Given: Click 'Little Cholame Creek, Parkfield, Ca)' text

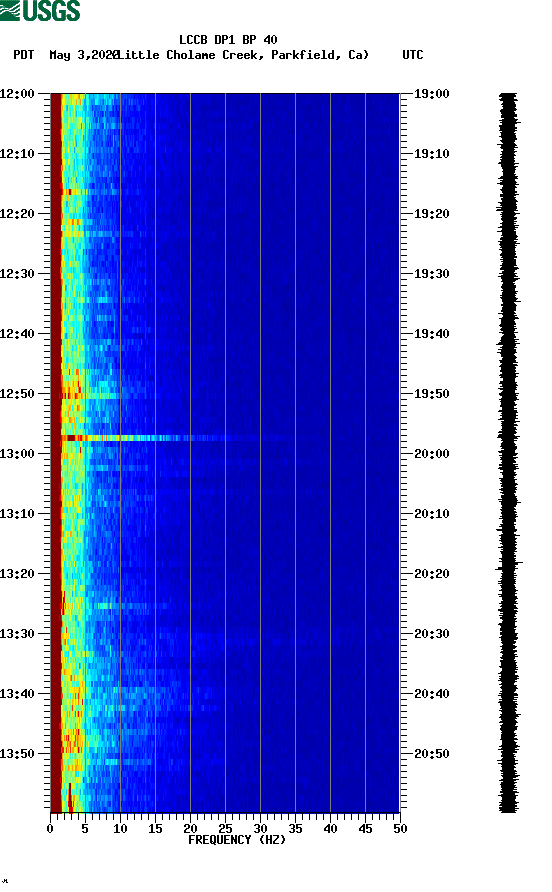Looking at the screenshot, I should click(x=244, y=55).
